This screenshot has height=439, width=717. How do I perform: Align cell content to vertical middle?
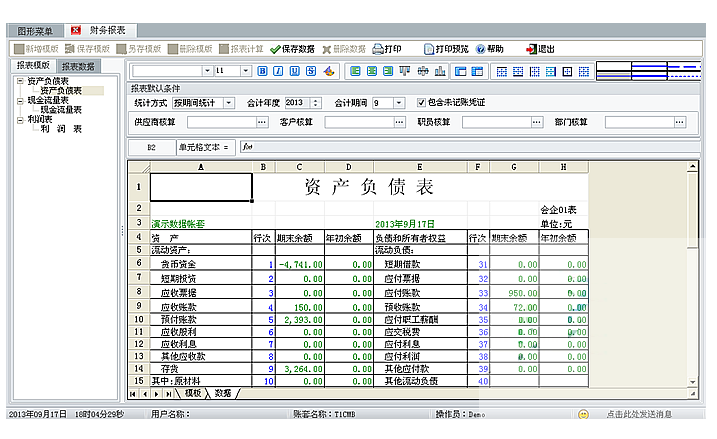coord(423,71)
